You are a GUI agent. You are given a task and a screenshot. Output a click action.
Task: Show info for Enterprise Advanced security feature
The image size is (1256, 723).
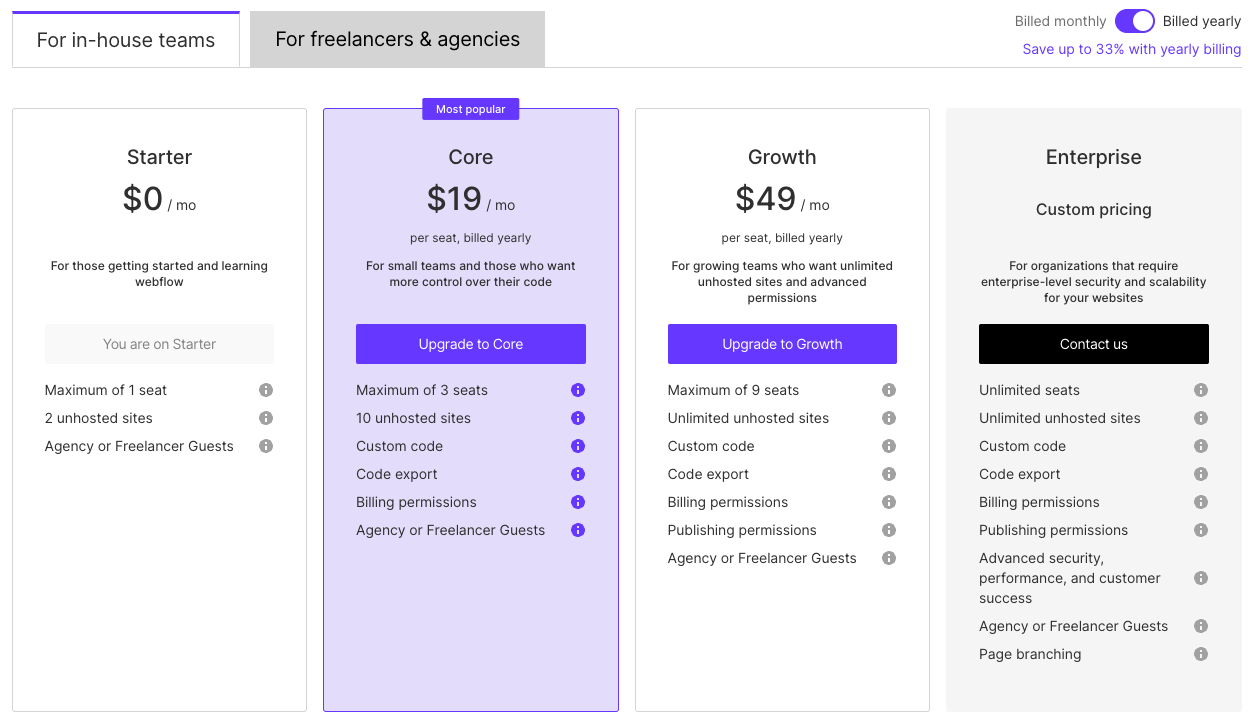1201,578
